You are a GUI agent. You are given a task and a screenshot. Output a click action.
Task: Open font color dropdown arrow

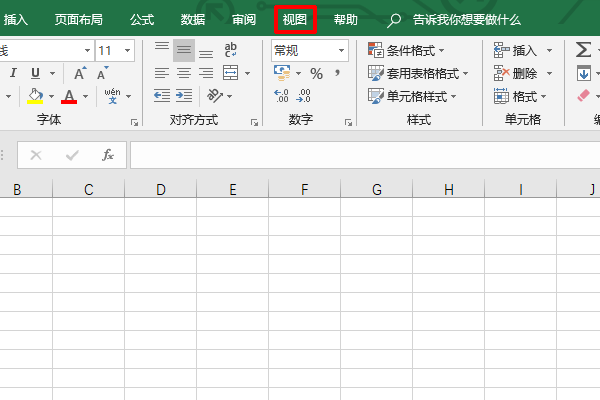click(86, 96)
